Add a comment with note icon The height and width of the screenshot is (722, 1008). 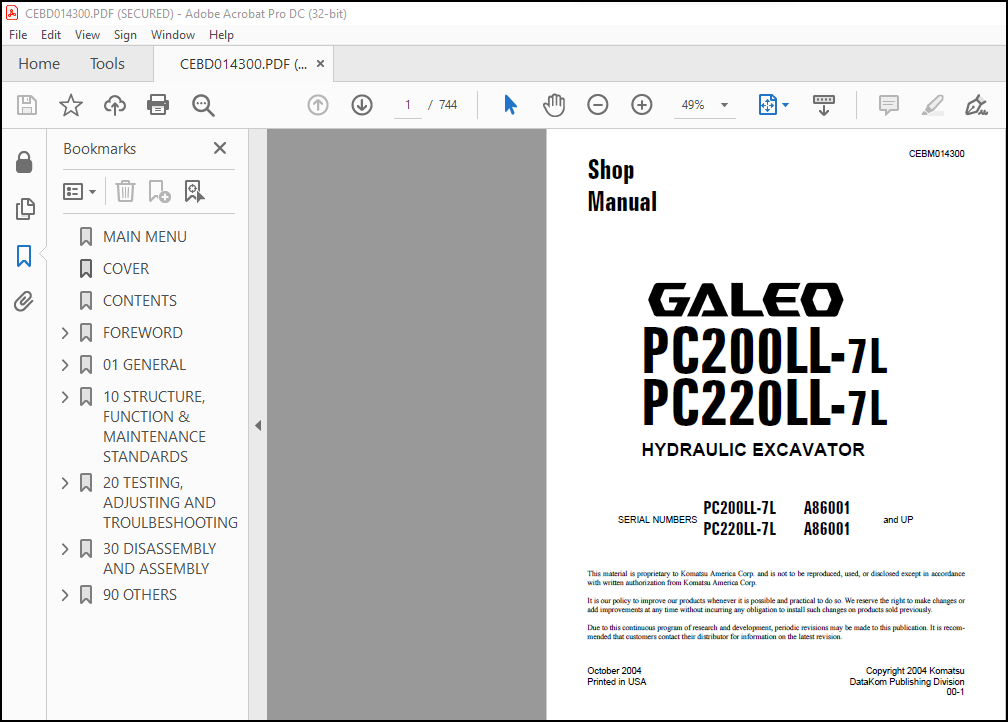coord(889,105)
